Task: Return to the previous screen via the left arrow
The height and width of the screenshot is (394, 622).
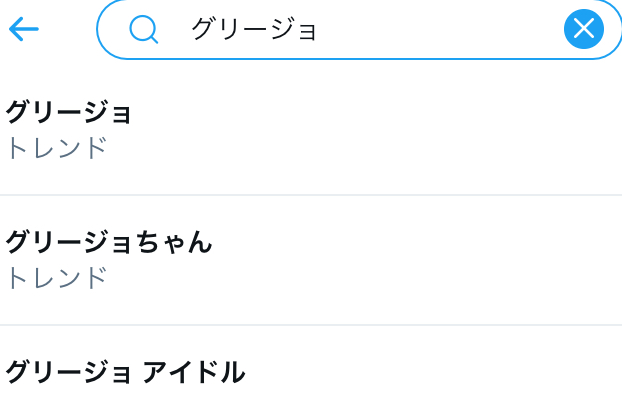Action: [x=24, y=29]
